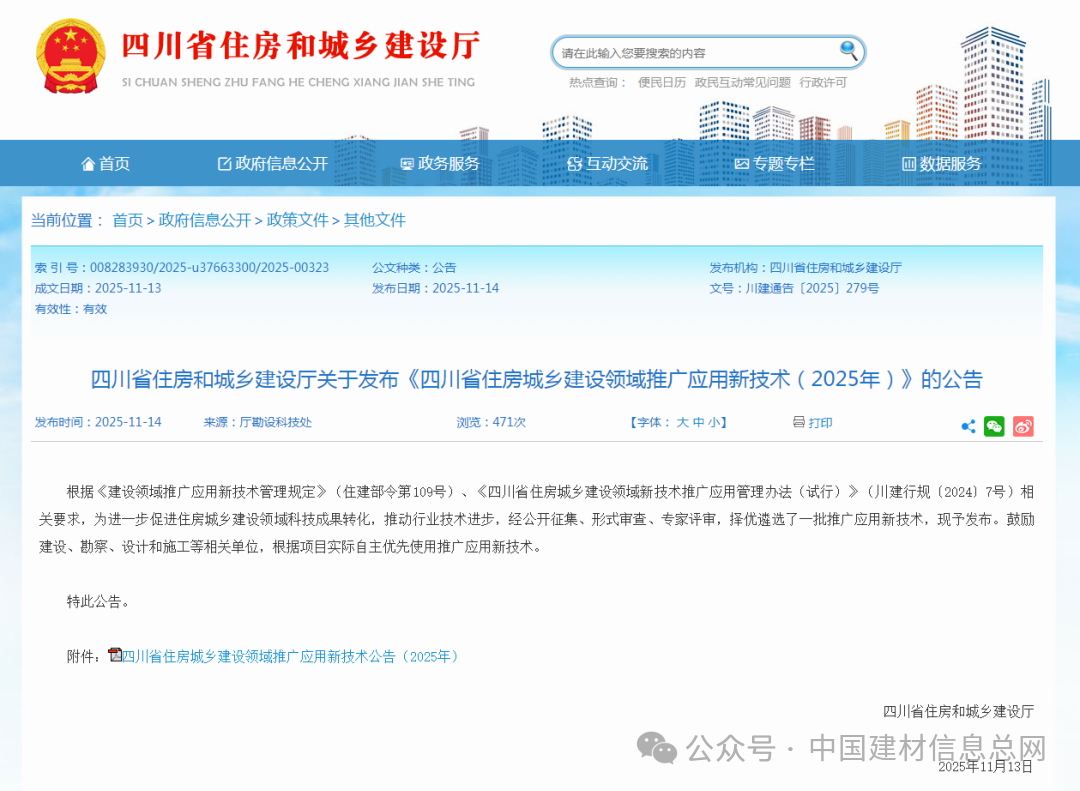Select 专题专栏 in the navigation bar
Image resolution: width=1080 pixels, height=791 pixels.
point(774,164)
